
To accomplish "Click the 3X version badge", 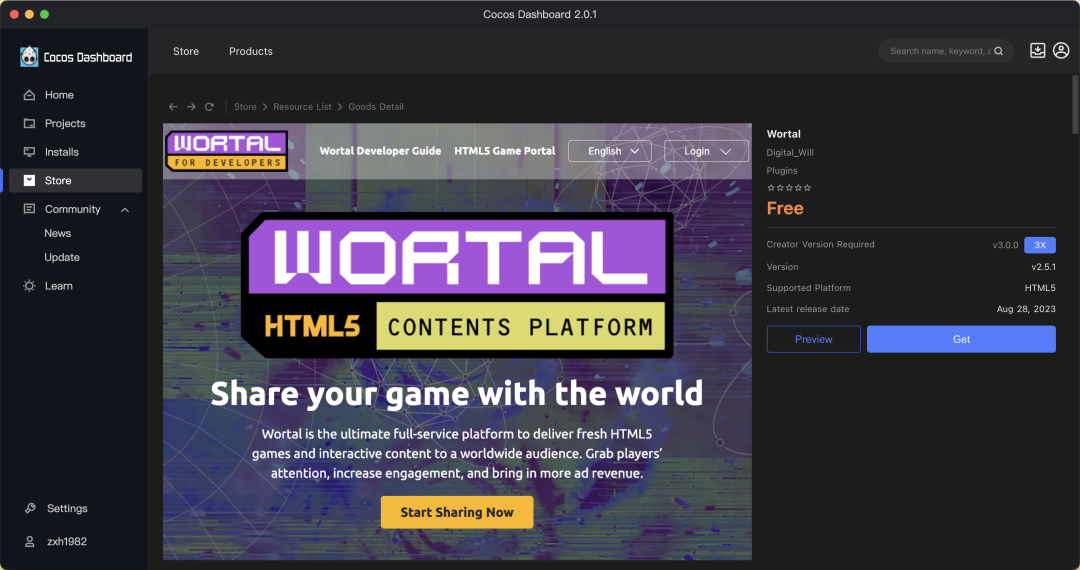I will (1039, 245).
